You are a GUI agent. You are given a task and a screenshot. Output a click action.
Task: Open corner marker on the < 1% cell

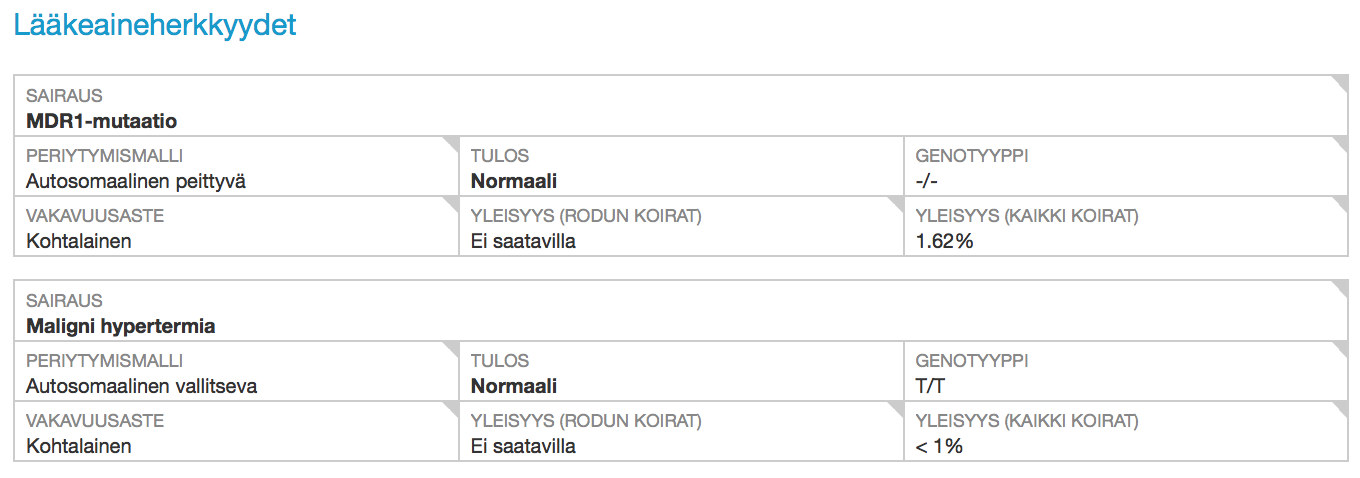1339,409
